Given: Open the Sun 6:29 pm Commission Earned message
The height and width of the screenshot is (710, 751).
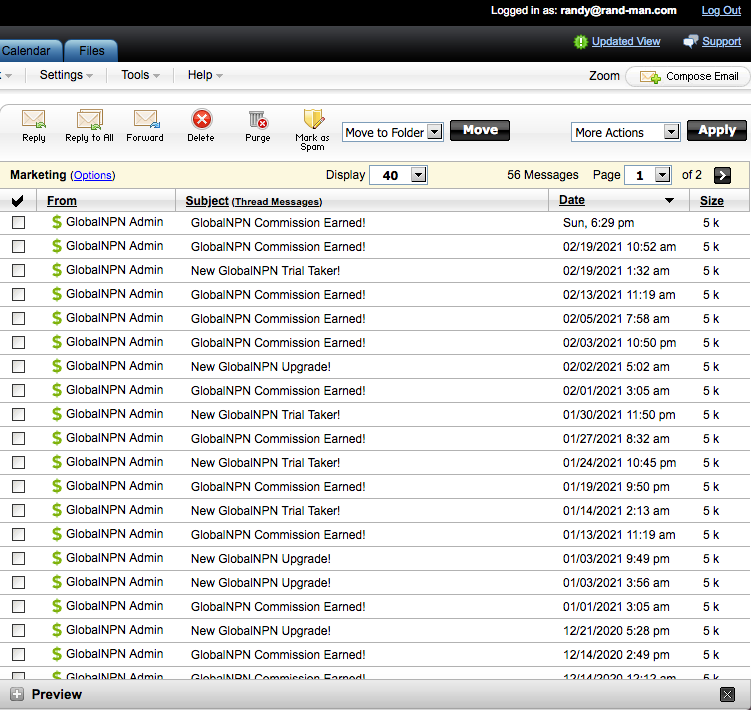Looking at the screenshot, I should click(278, 223).
